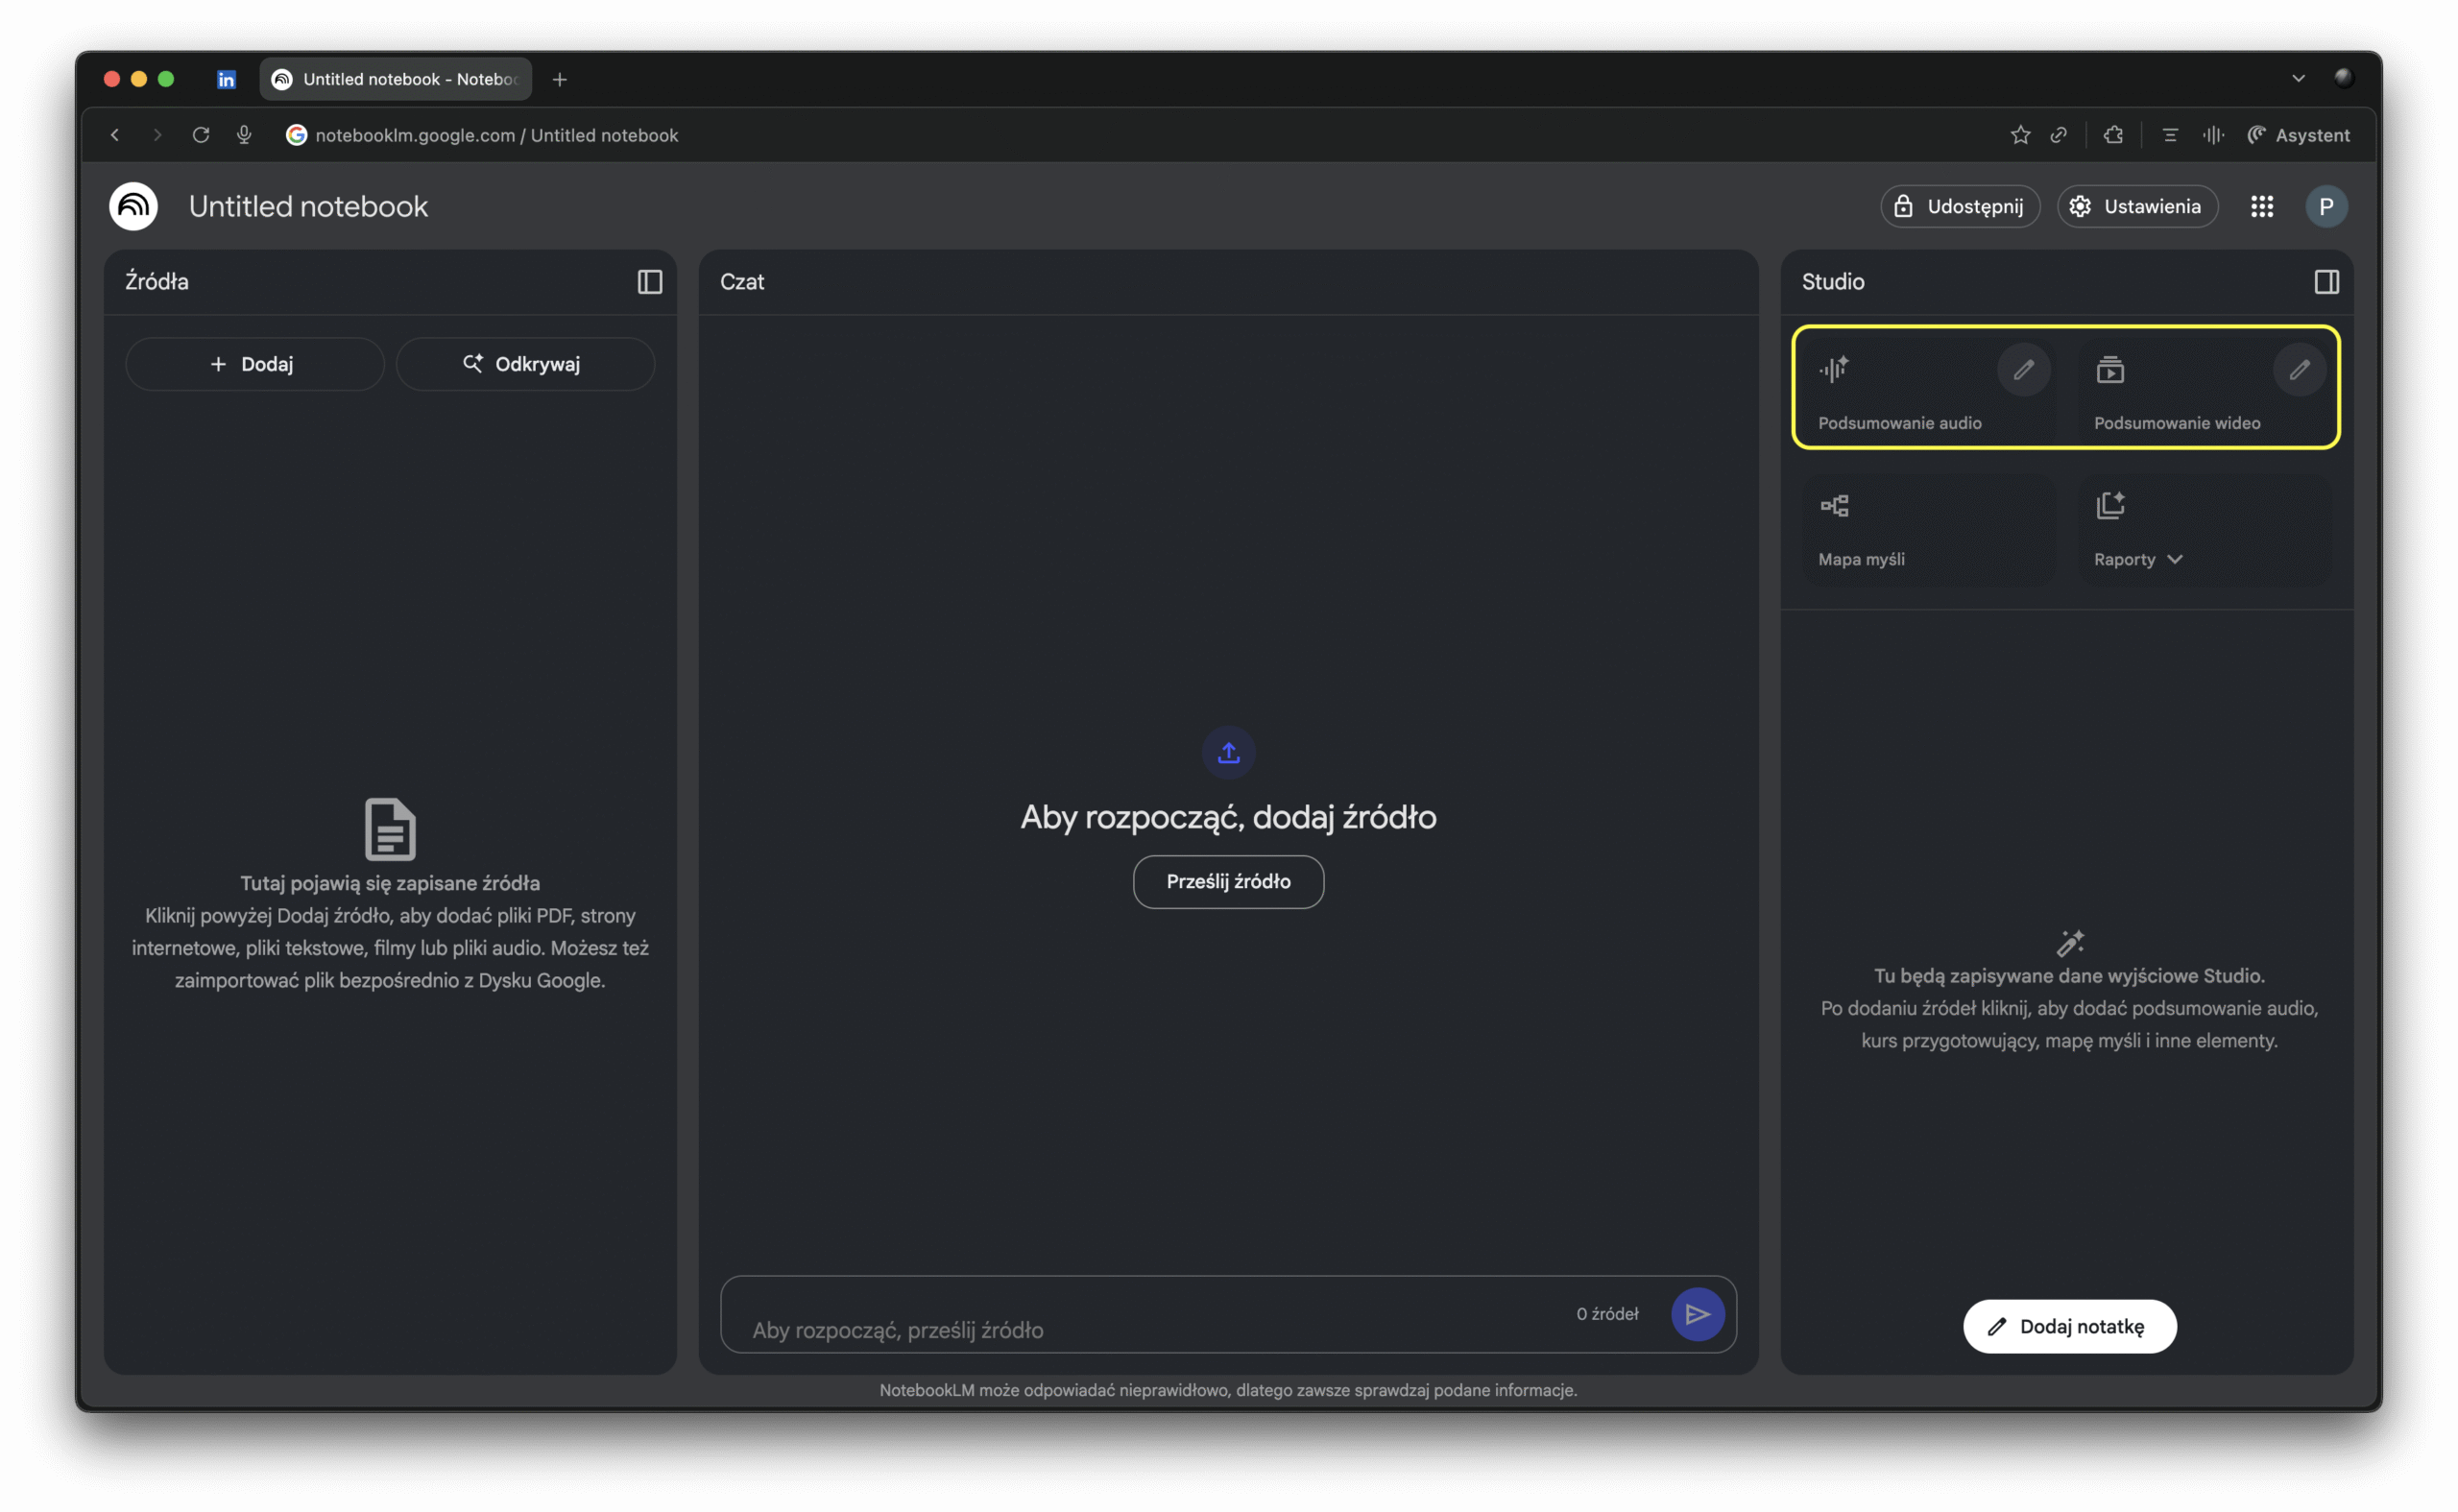
Task: Collapse the Źródła sources panel
Action: coord(650,282)
